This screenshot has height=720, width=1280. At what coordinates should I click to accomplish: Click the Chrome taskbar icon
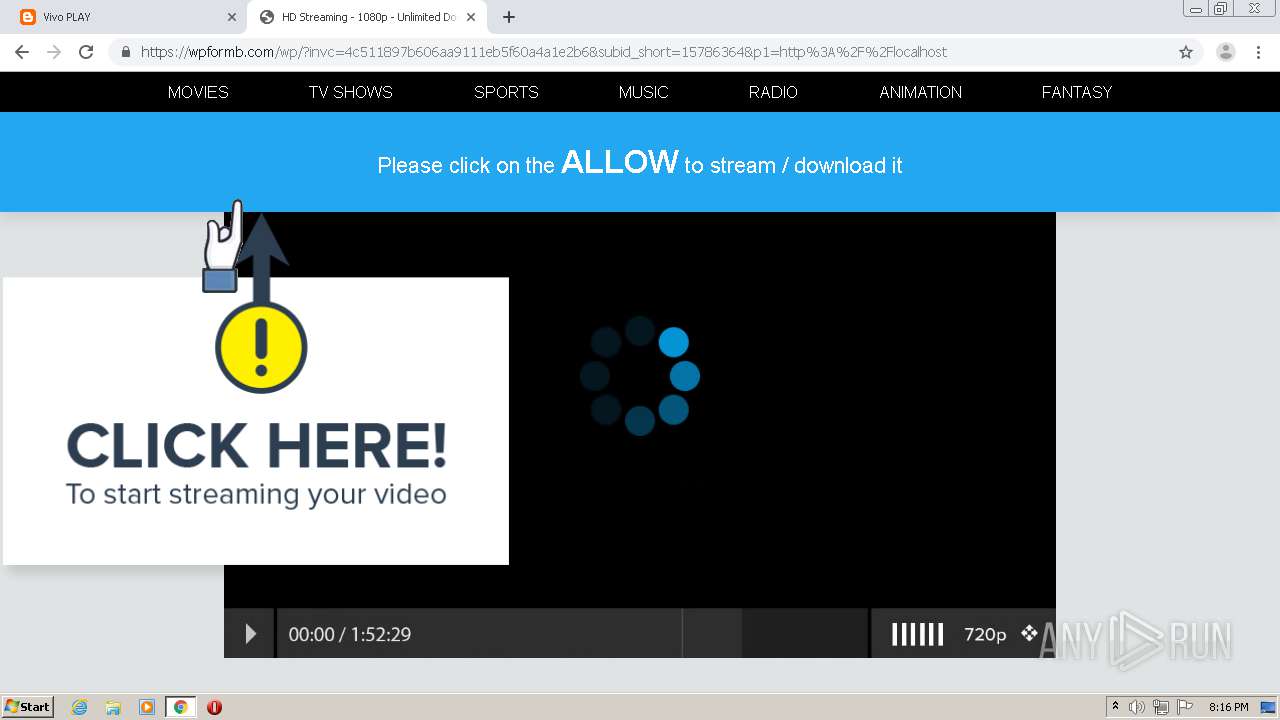click(x=181, y=707)
